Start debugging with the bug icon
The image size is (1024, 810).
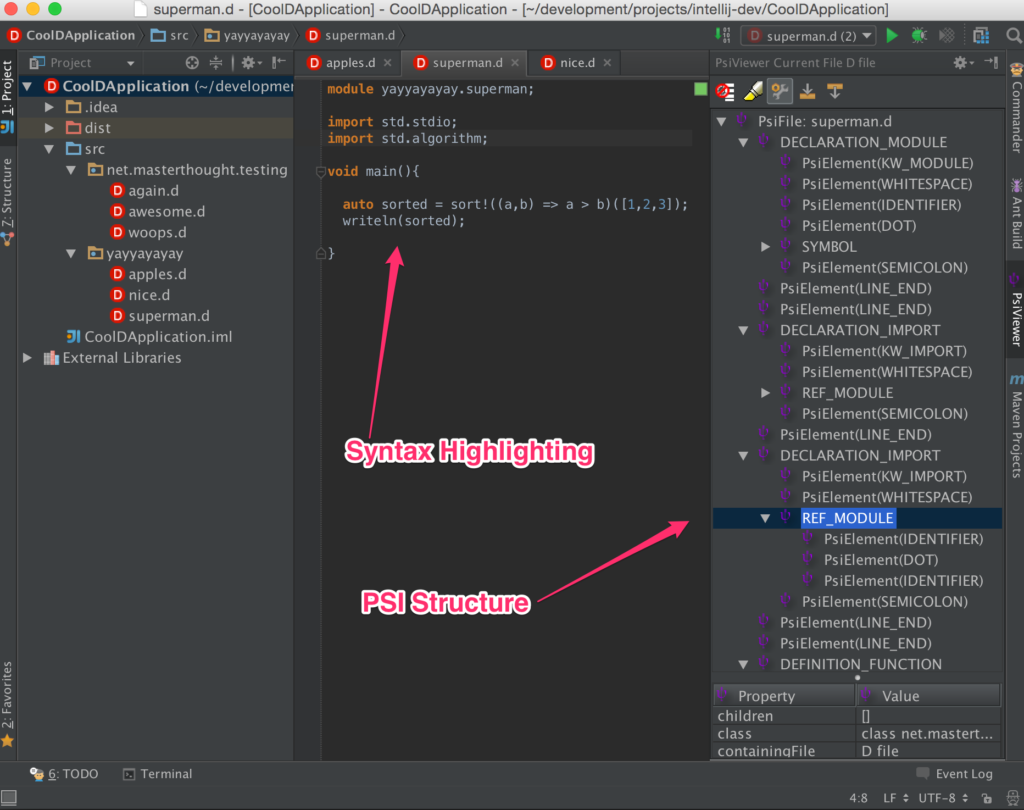pos(919,35)
